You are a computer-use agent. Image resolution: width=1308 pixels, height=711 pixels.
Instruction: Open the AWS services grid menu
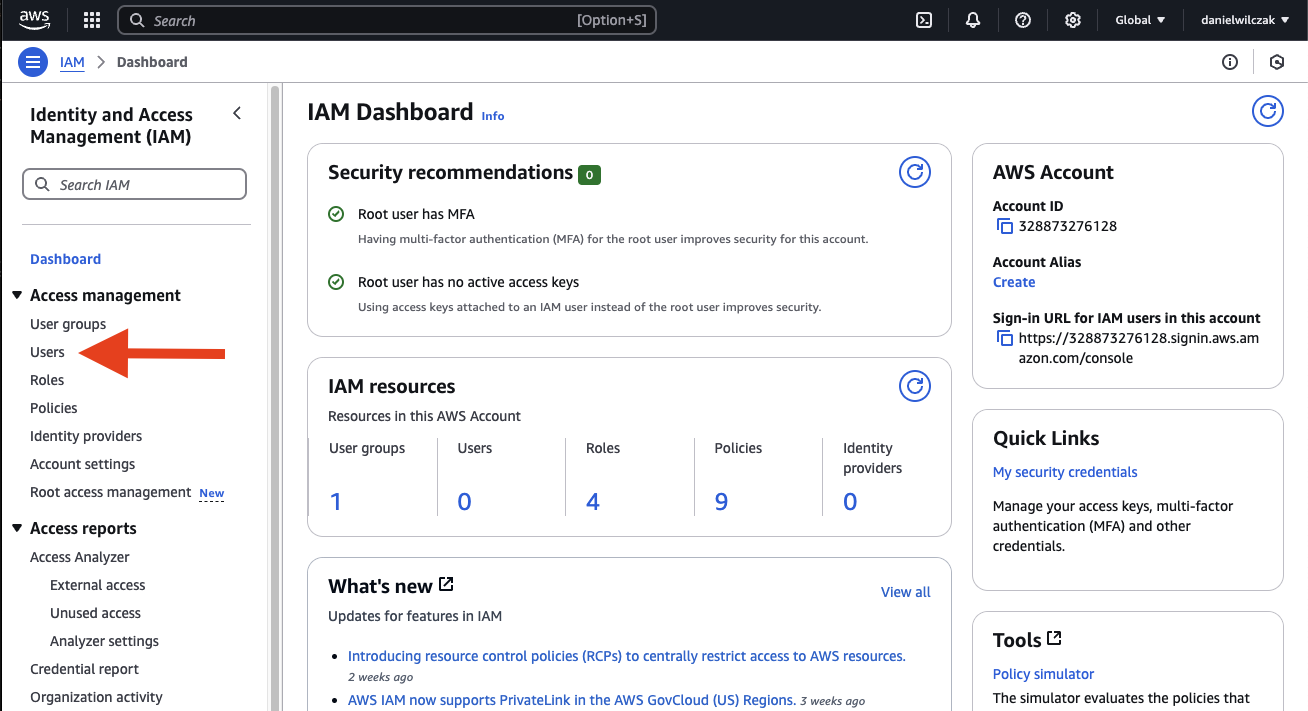pyautogui.click(x=92, y=20)
